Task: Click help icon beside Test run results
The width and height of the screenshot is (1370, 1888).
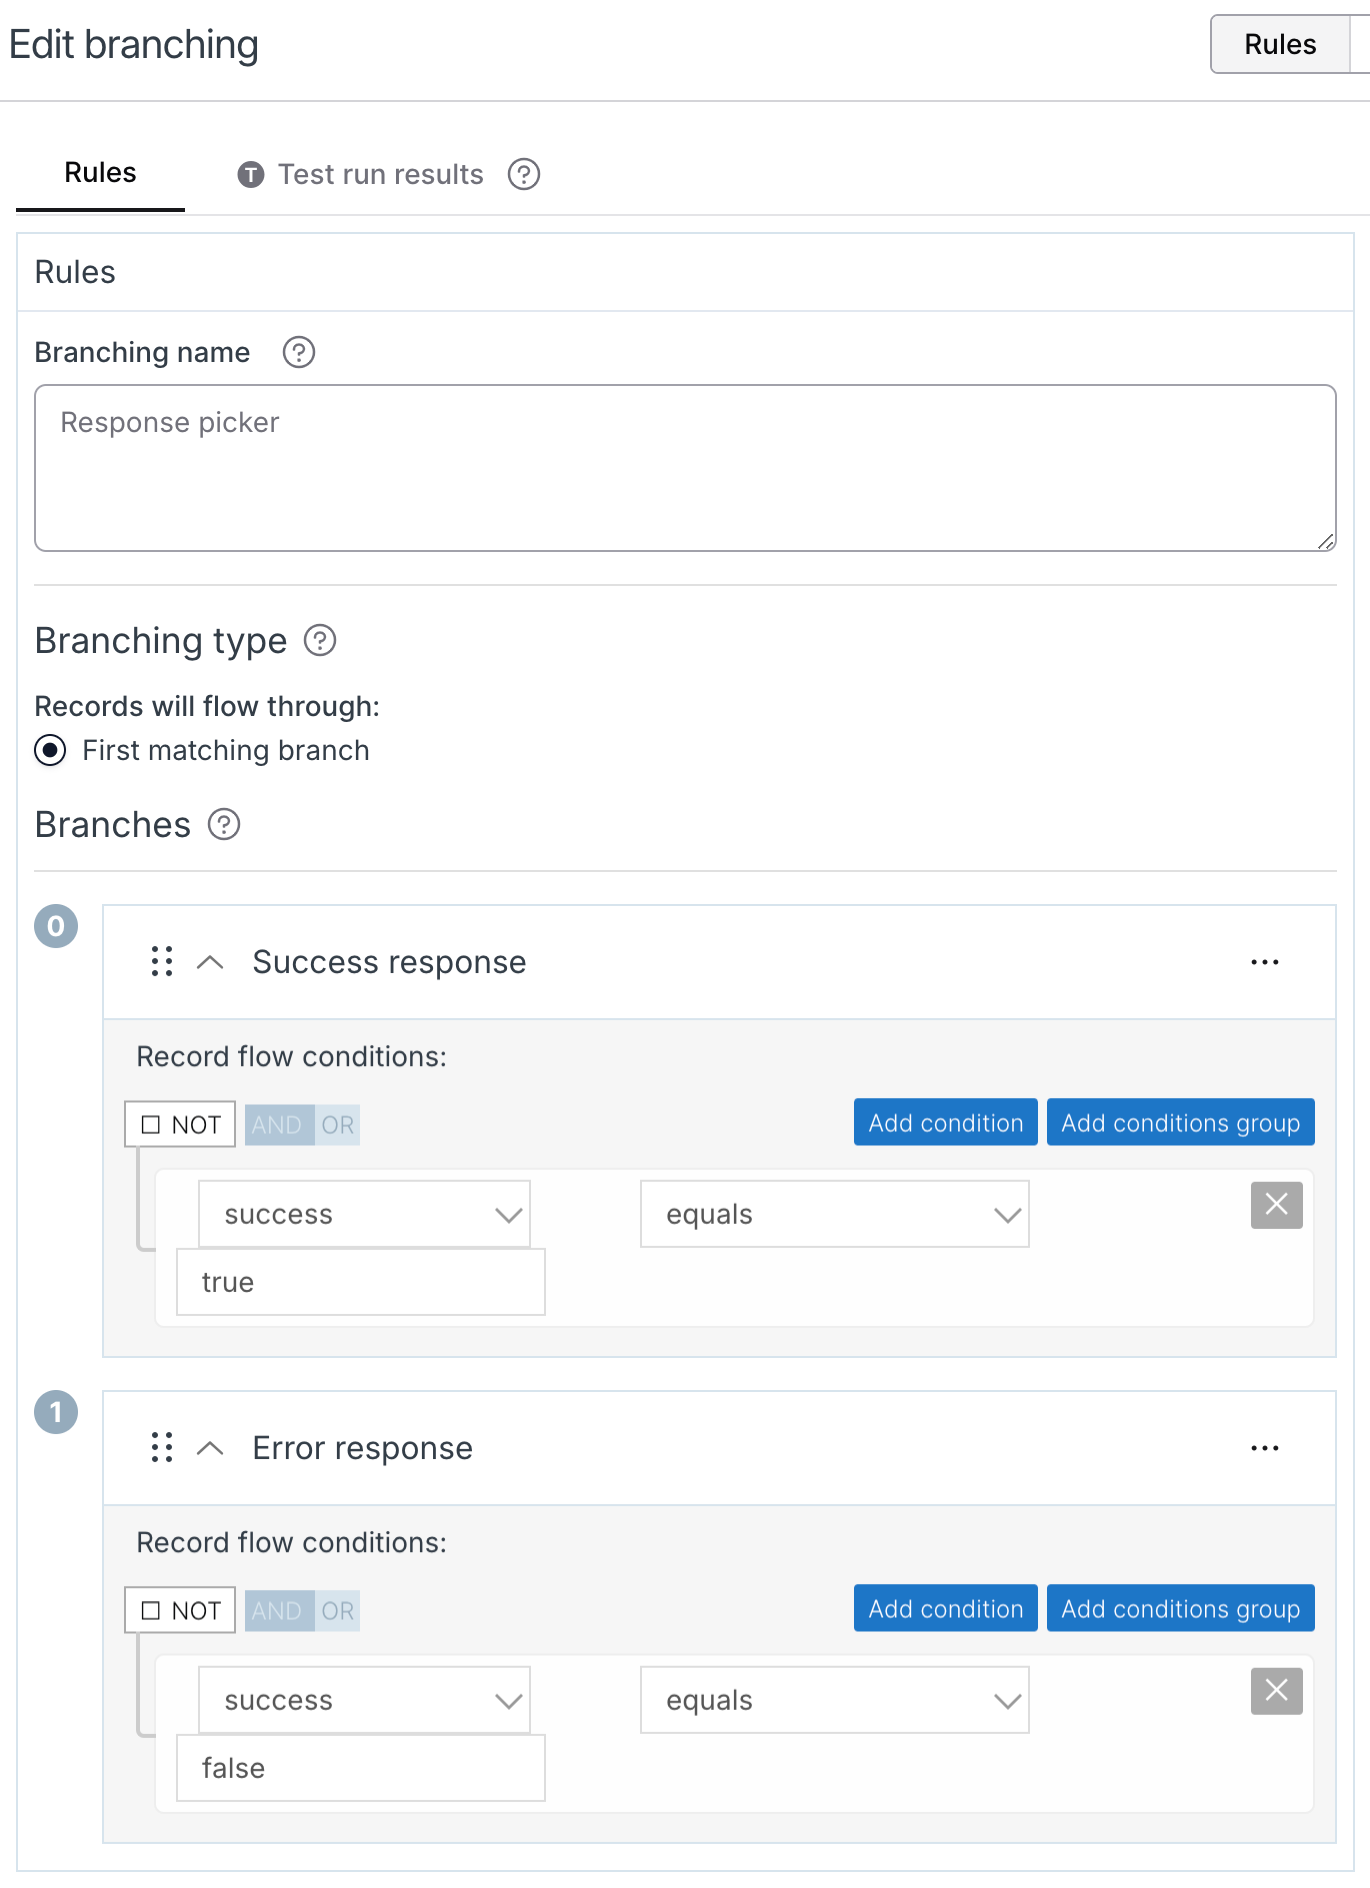Action: point(524,174)
